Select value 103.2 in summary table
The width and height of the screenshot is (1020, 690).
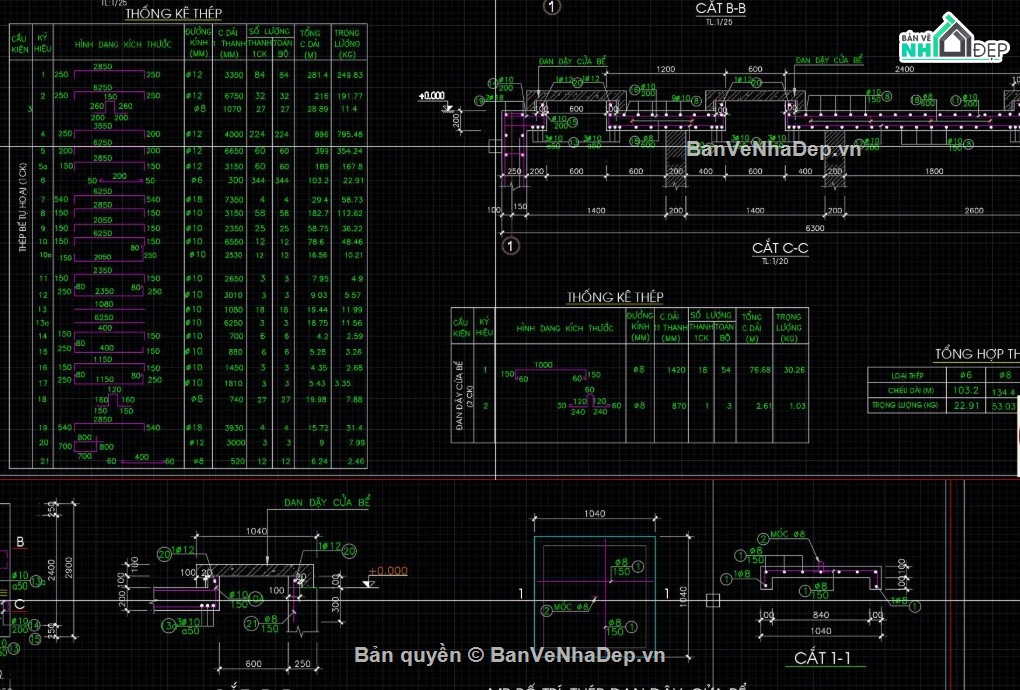coord(966,390)
